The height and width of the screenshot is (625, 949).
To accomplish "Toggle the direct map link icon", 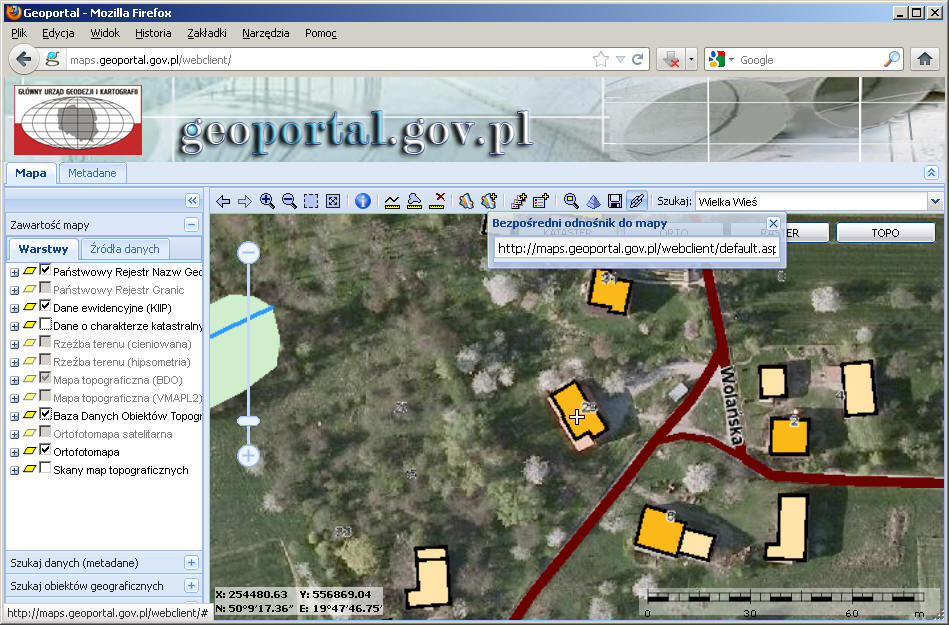I will coord(637,201).
